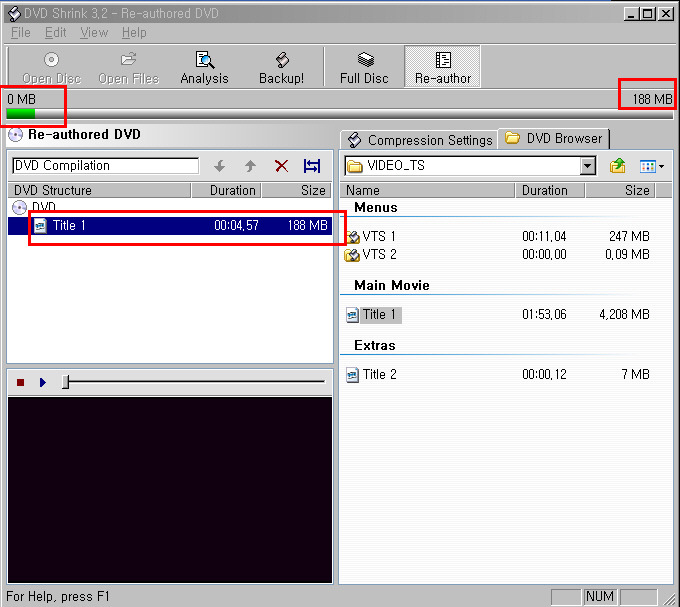Screen dimensions: 680x607
Task: Click the 247 MB size of VTS 1
Action: coord(629,237)
